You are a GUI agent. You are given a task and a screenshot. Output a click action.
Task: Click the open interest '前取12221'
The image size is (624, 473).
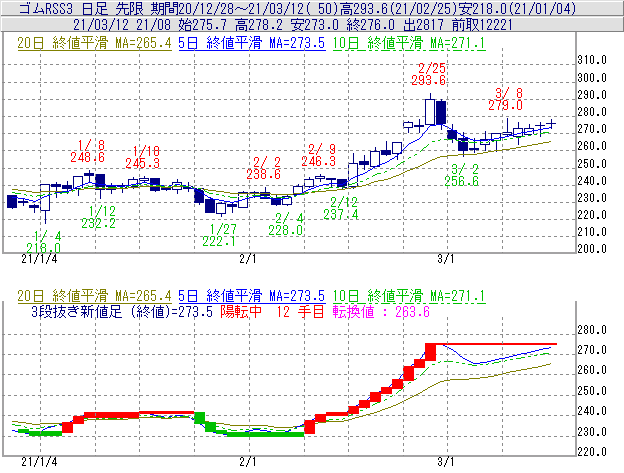tap(482, 25)
